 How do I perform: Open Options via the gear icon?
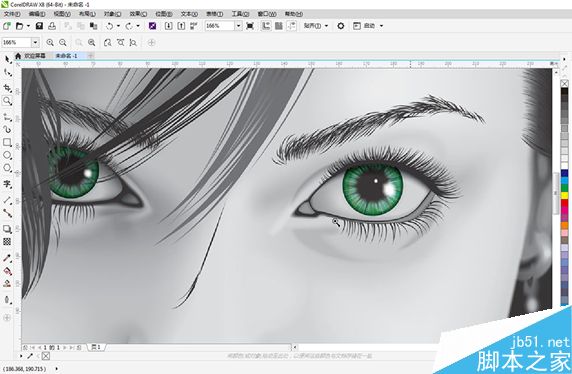pyautogui.click(x=341, y=26)
